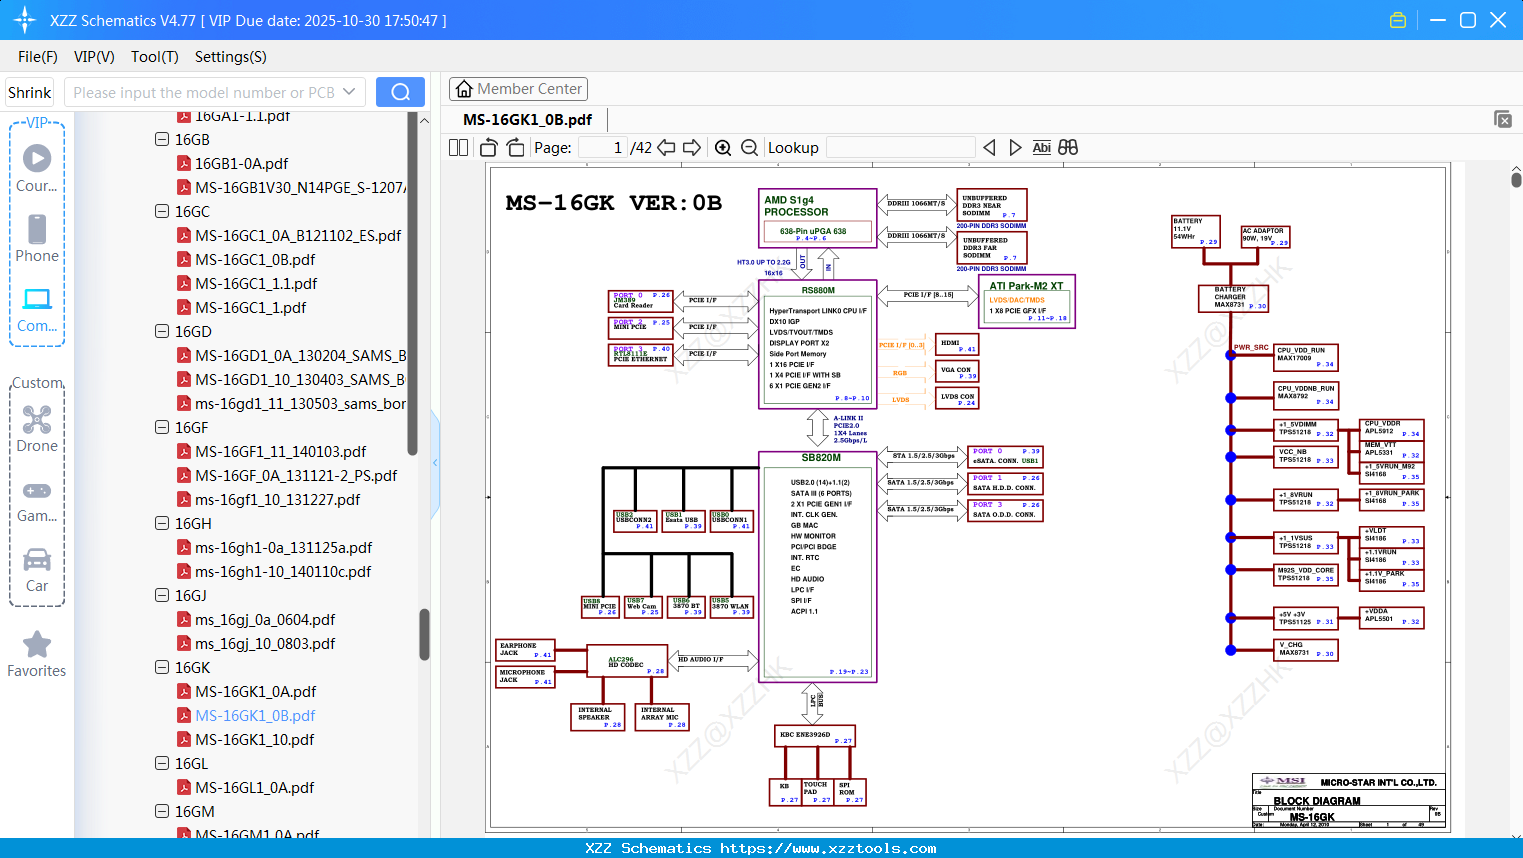Viewport: 1523px width, 858px height.
Task: Open the Game console category icon
Action: [37, 500]
